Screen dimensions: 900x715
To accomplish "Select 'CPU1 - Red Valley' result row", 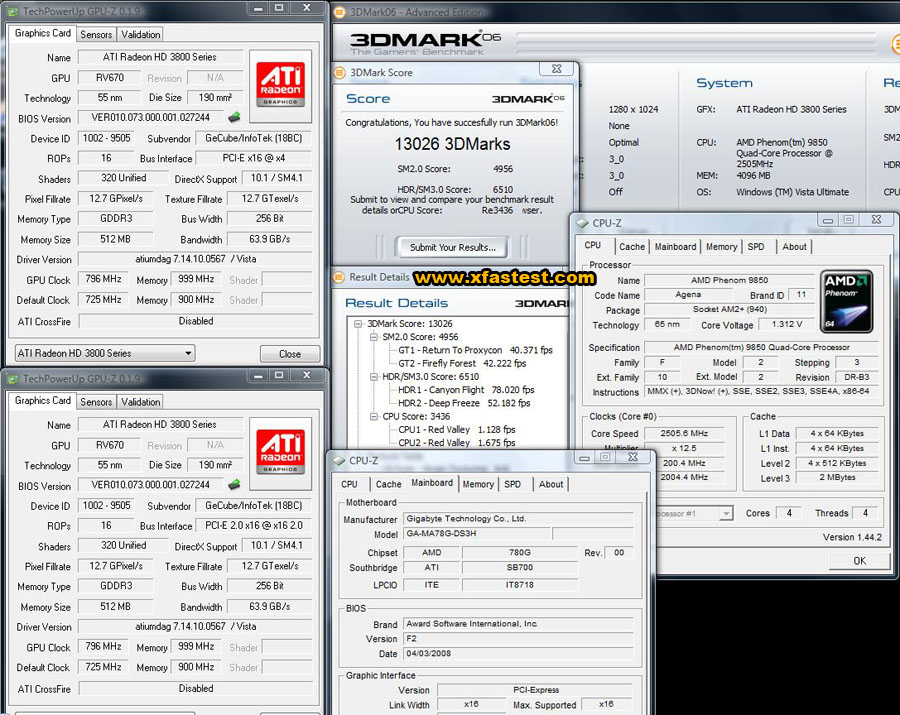I will click(457, 429).
